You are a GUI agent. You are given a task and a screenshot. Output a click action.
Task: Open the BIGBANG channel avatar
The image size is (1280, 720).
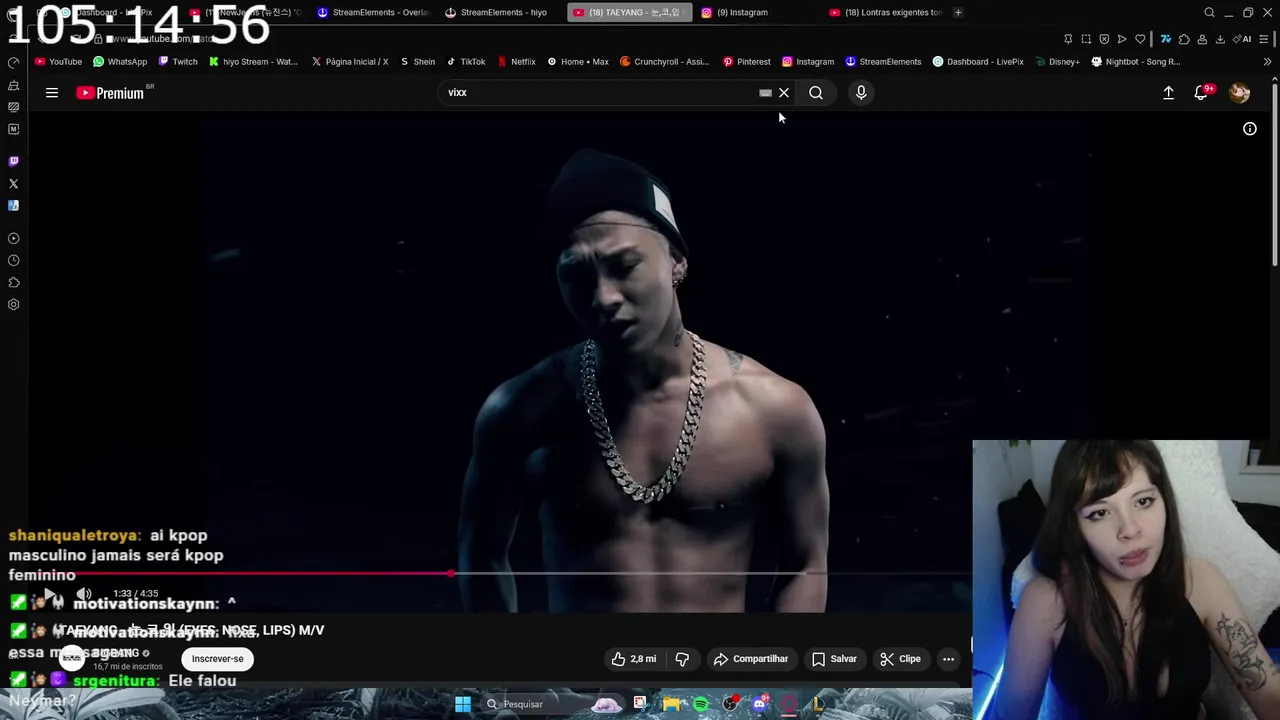pyautogui.click(x=72, y=658)
